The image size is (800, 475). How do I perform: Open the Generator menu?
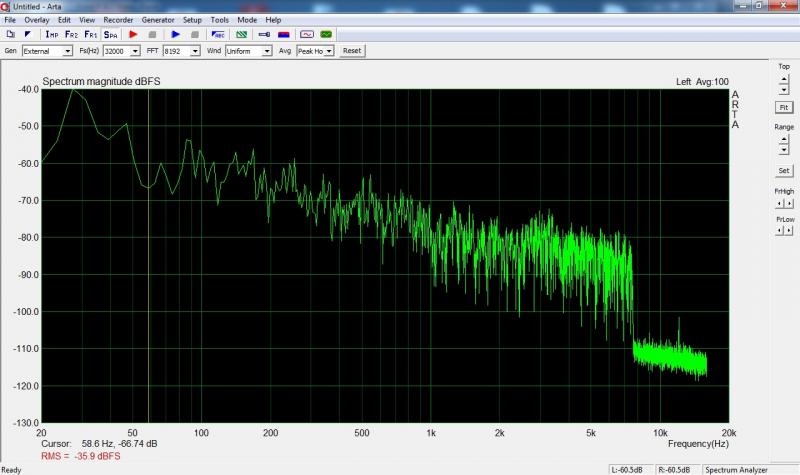point(158,19)
